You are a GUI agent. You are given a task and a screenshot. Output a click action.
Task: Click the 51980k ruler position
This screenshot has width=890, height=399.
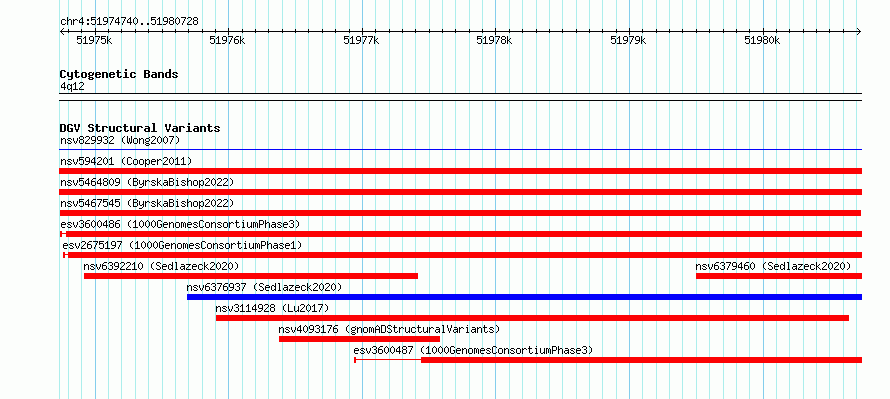pyautogui.click(x=762, y=40)
